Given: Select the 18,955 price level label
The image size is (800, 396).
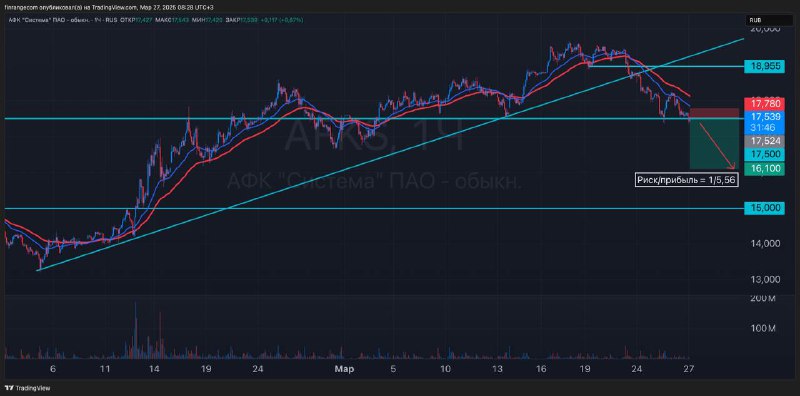Looking at the screenshot, I should point(763,66).
